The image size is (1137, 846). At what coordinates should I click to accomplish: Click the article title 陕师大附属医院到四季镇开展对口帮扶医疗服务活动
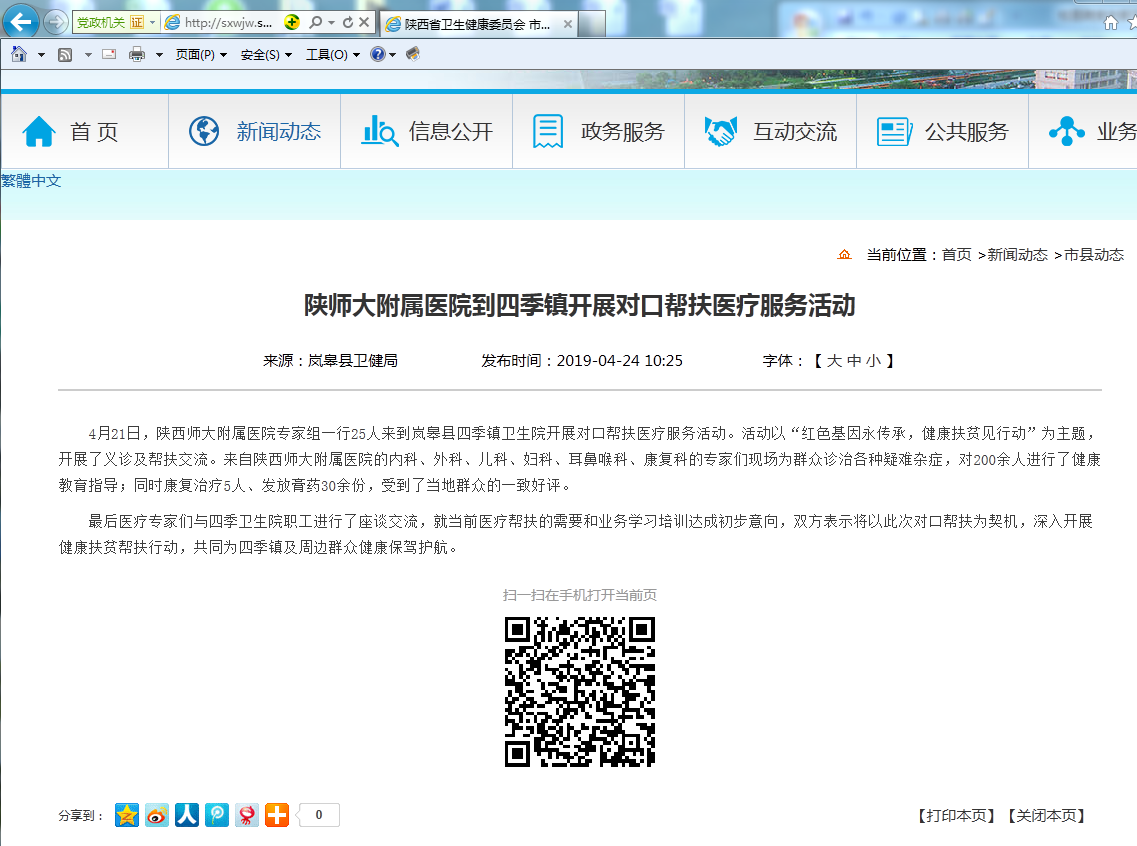(579, 305)
